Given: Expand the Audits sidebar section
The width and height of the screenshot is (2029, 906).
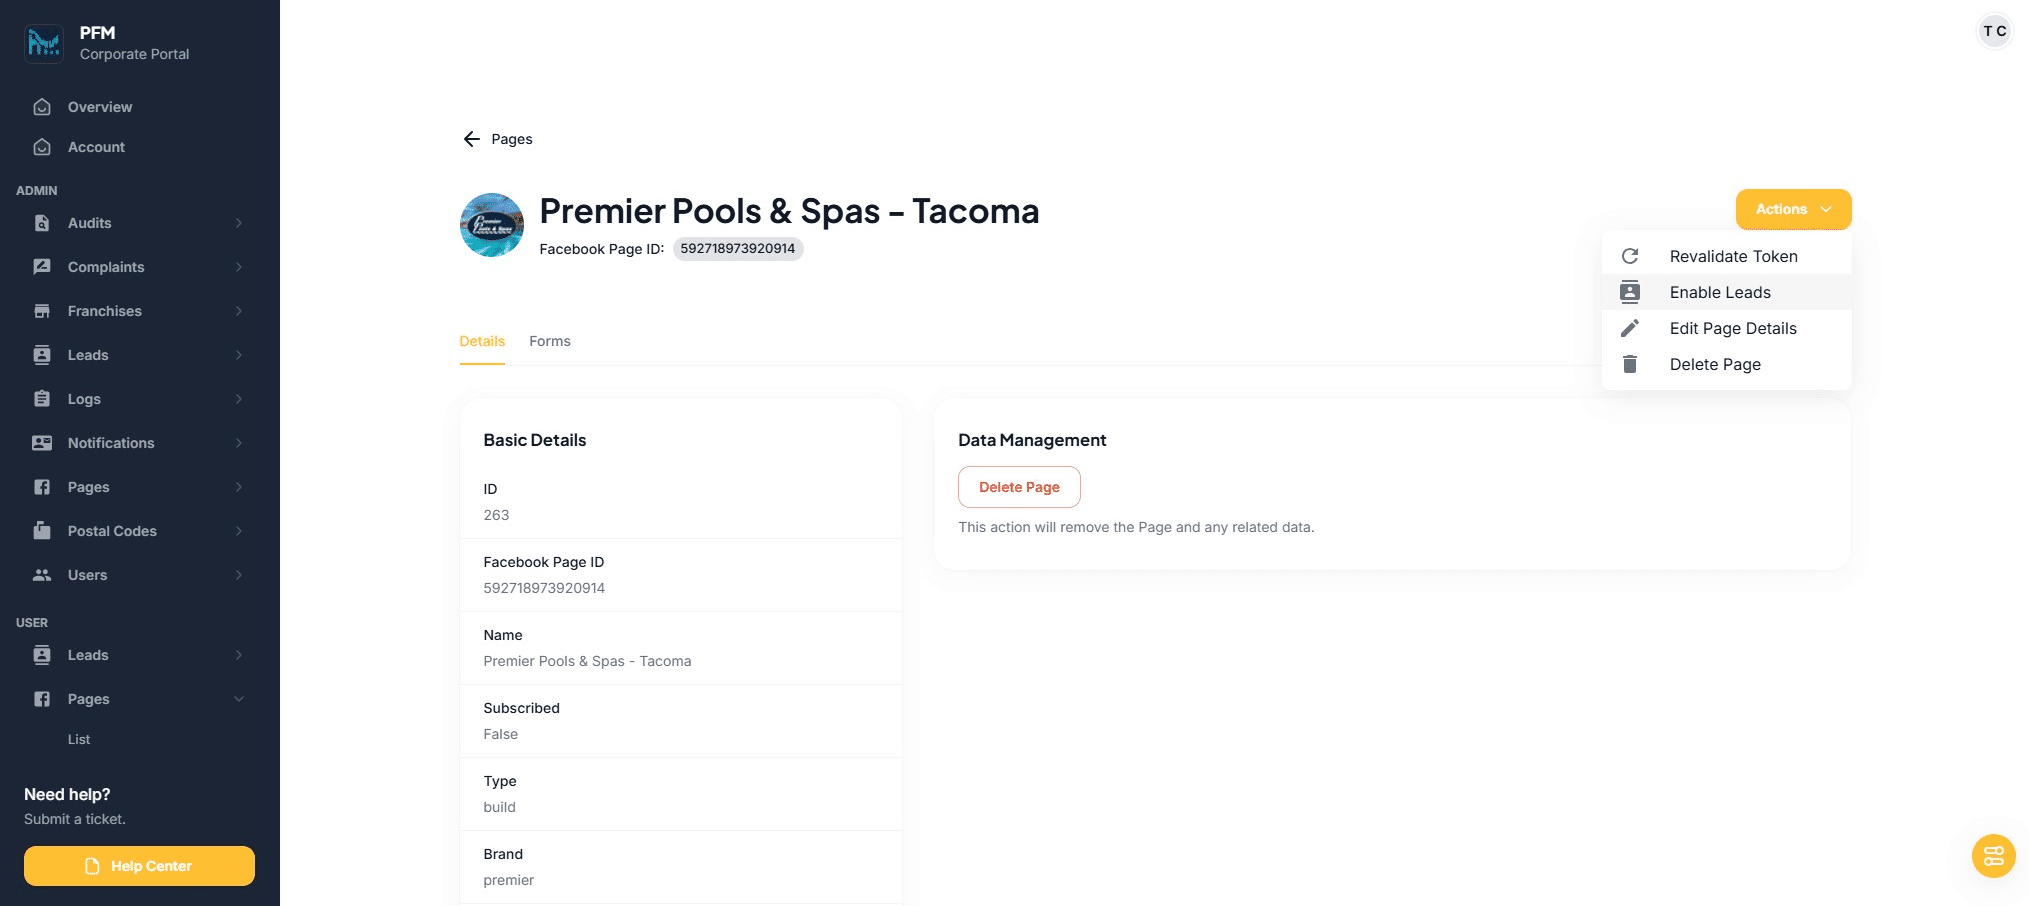Looking at the screenshot, I should [x=239, y=223].
